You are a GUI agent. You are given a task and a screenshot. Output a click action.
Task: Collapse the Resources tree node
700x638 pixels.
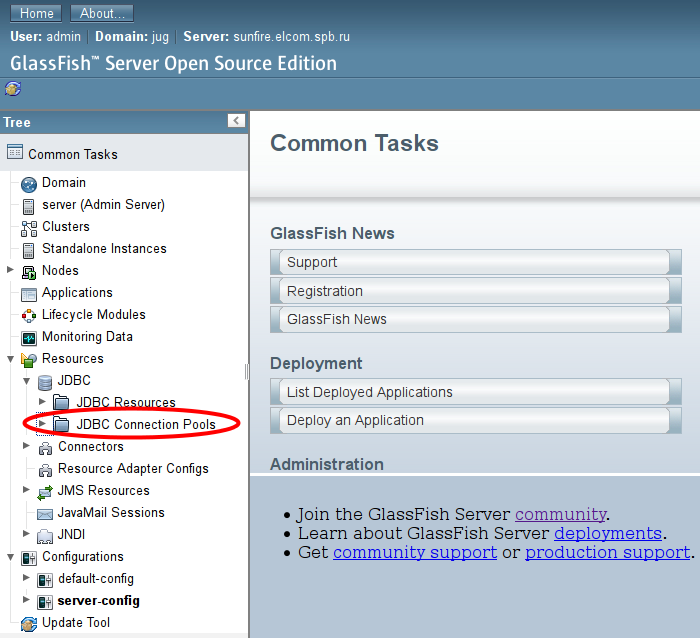pyautogui.click(x=11, y=359)
